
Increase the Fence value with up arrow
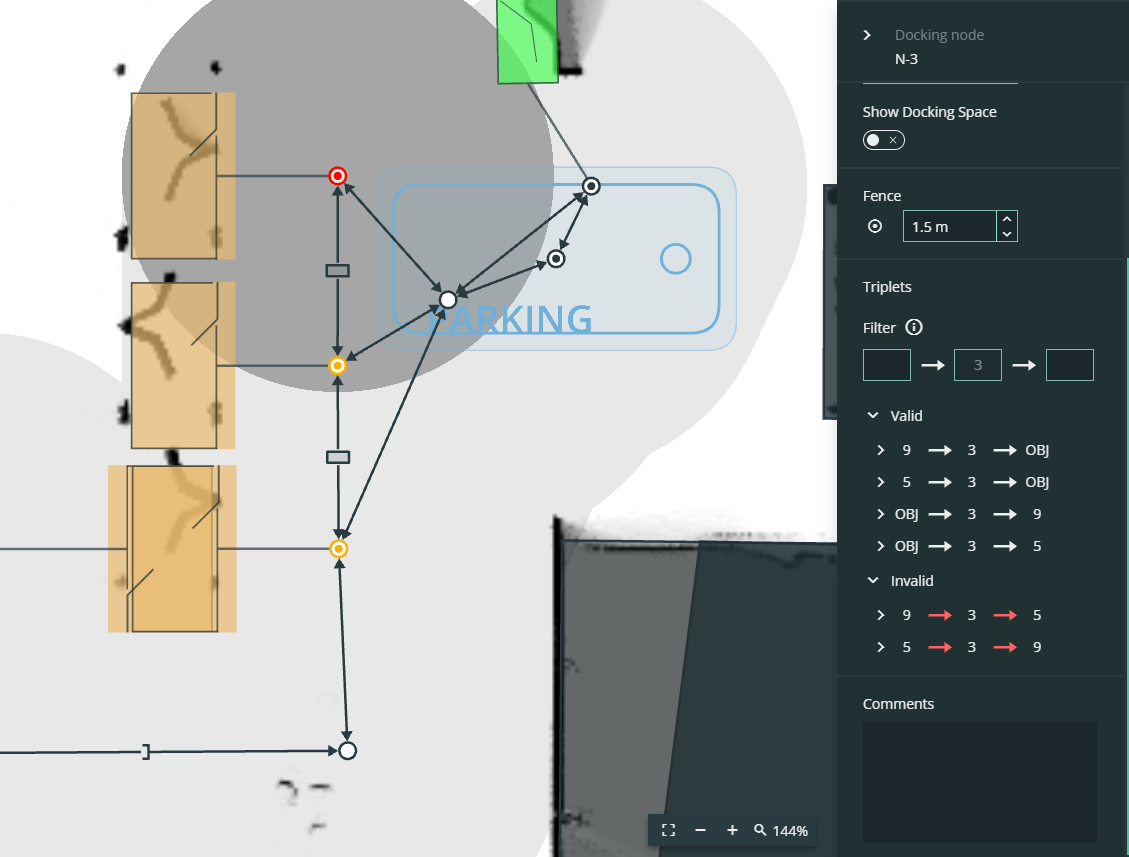(x=1007, y=219)
